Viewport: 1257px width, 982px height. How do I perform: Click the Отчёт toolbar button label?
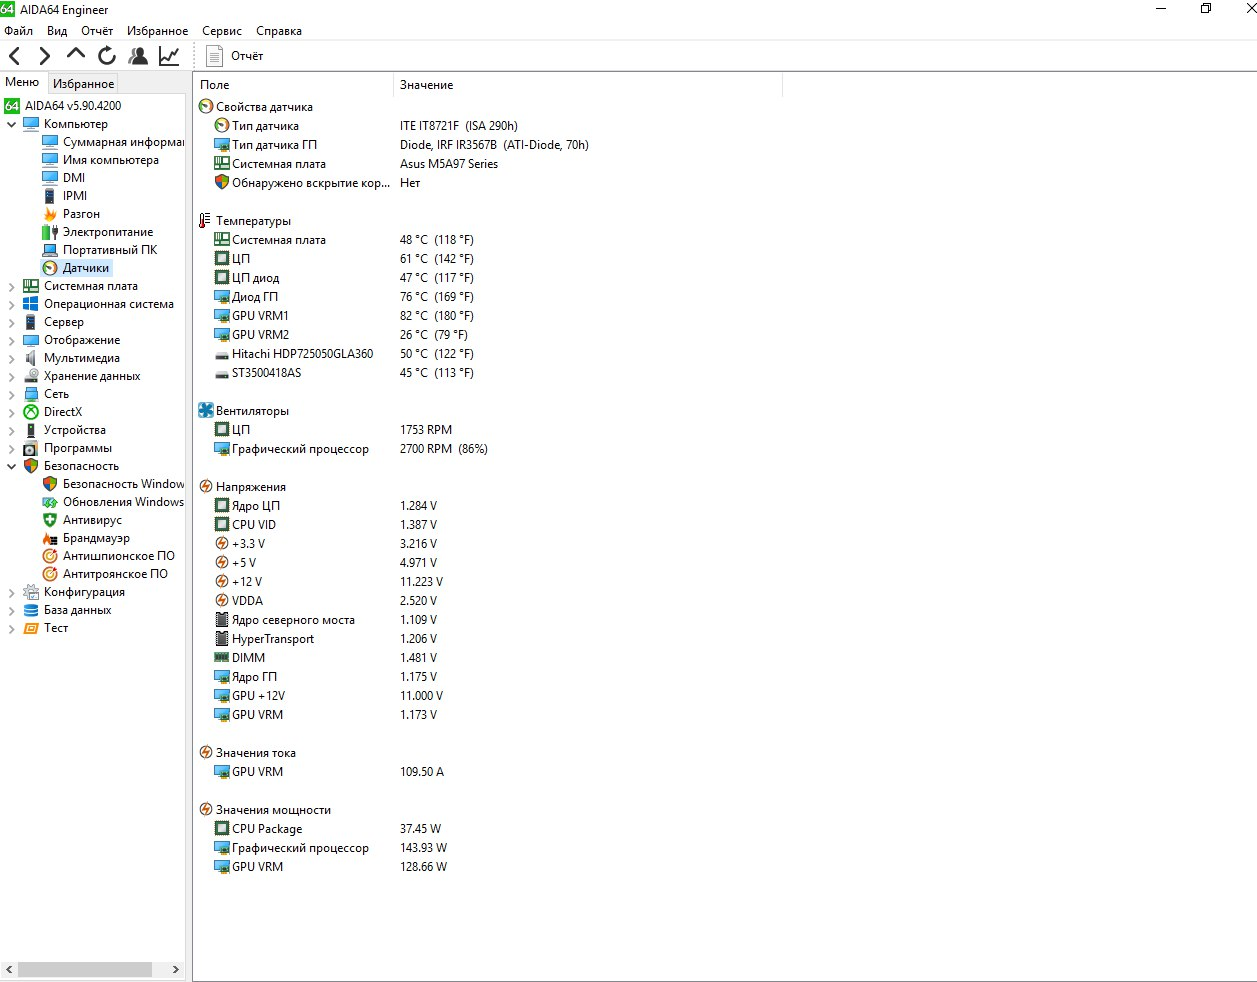click(x=247, y=56)
